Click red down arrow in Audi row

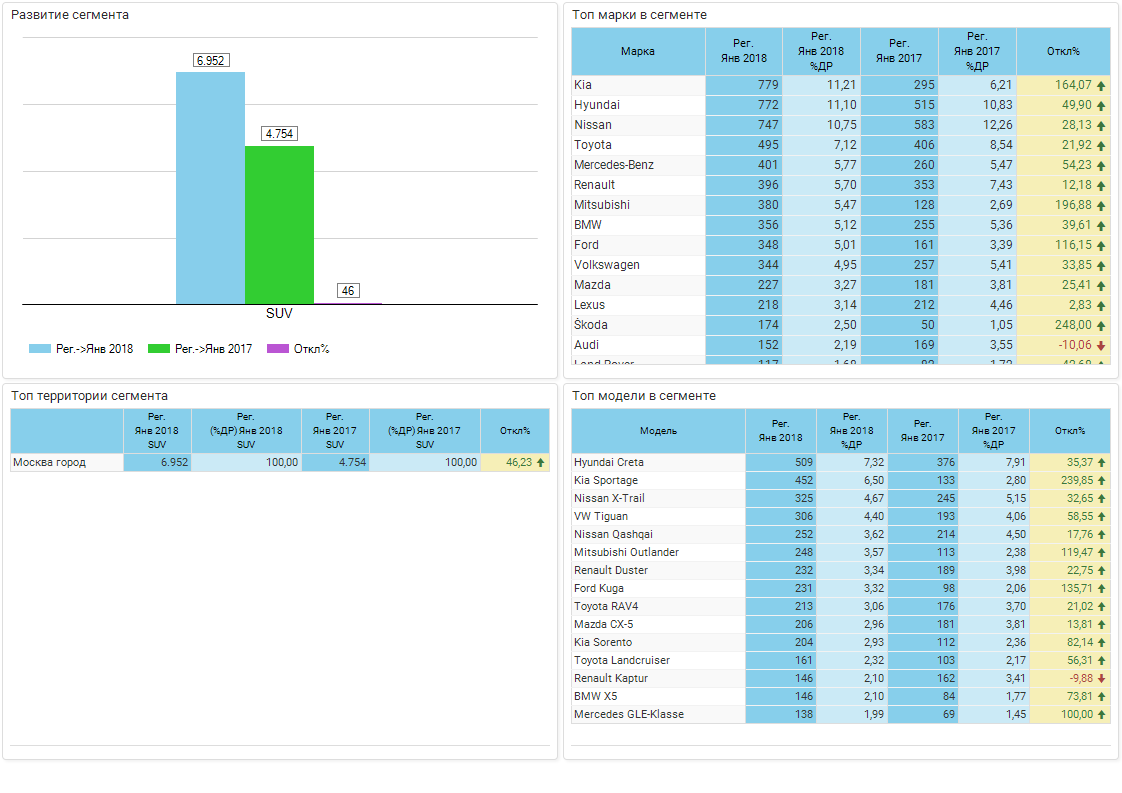tap(1101, 346)
